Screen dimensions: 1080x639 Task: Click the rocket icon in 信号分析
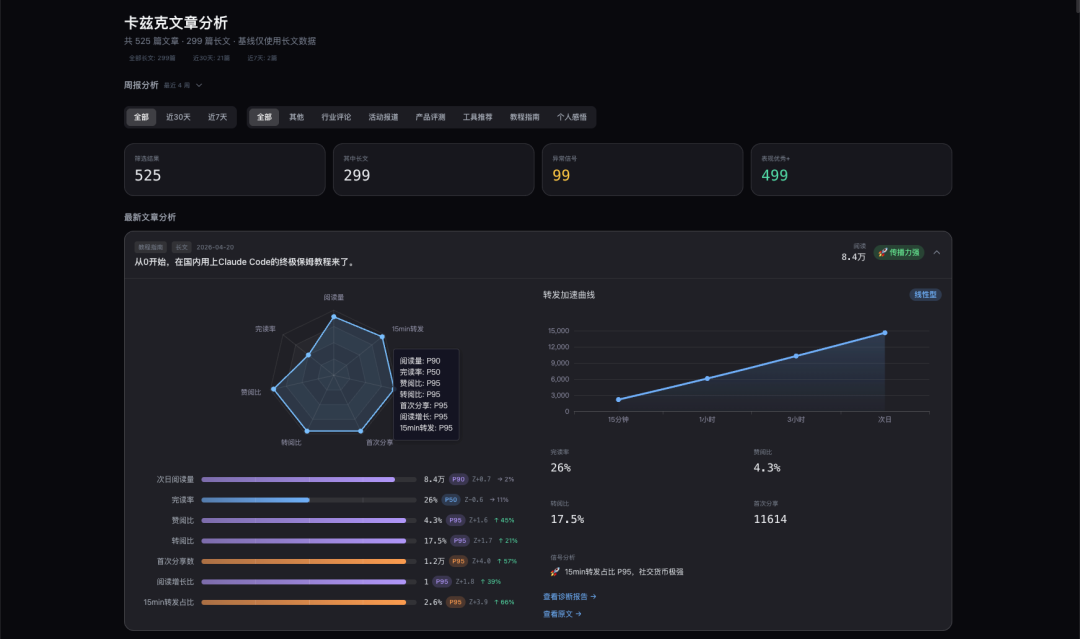555,572
